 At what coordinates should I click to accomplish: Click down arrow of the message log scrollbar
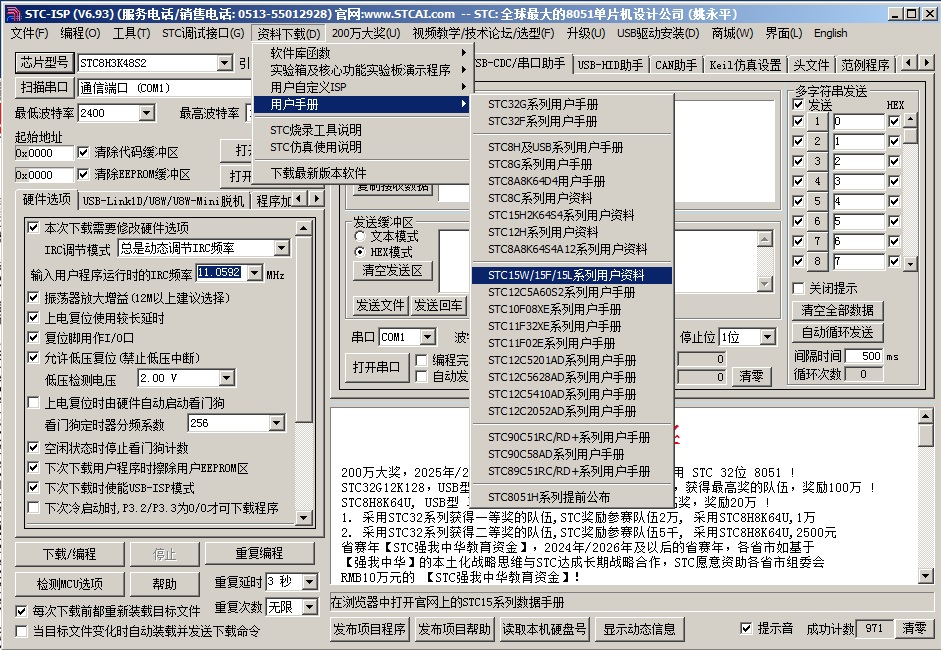tap(925, 576)
